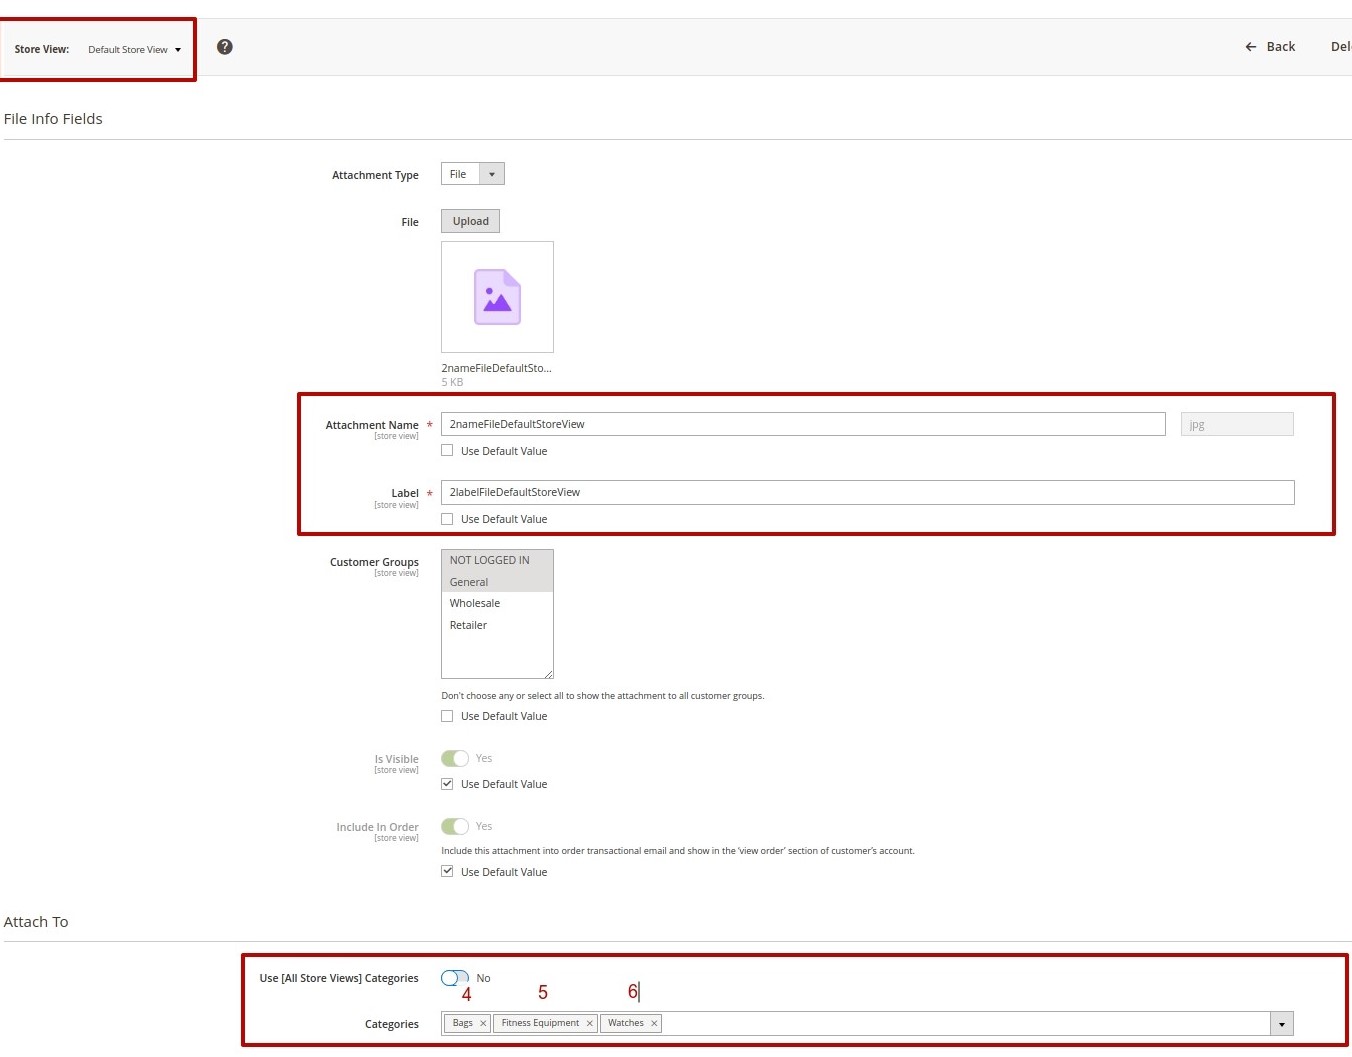Uncheck Use Default Value for Is Visible
Viewport: 1352px width, 1057px height.
(447, 784)
